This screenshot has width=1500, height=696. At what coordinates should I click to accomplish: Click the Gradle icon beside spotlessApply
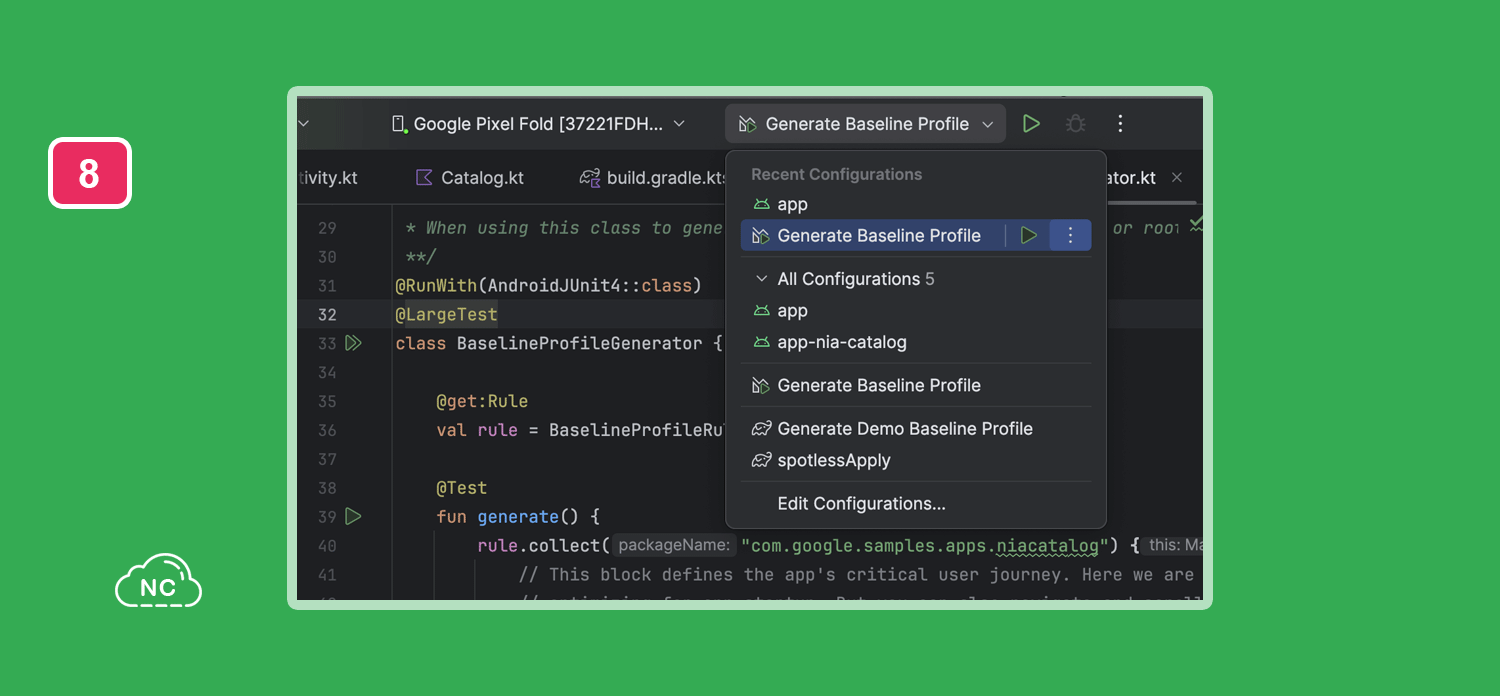[762, 460]
